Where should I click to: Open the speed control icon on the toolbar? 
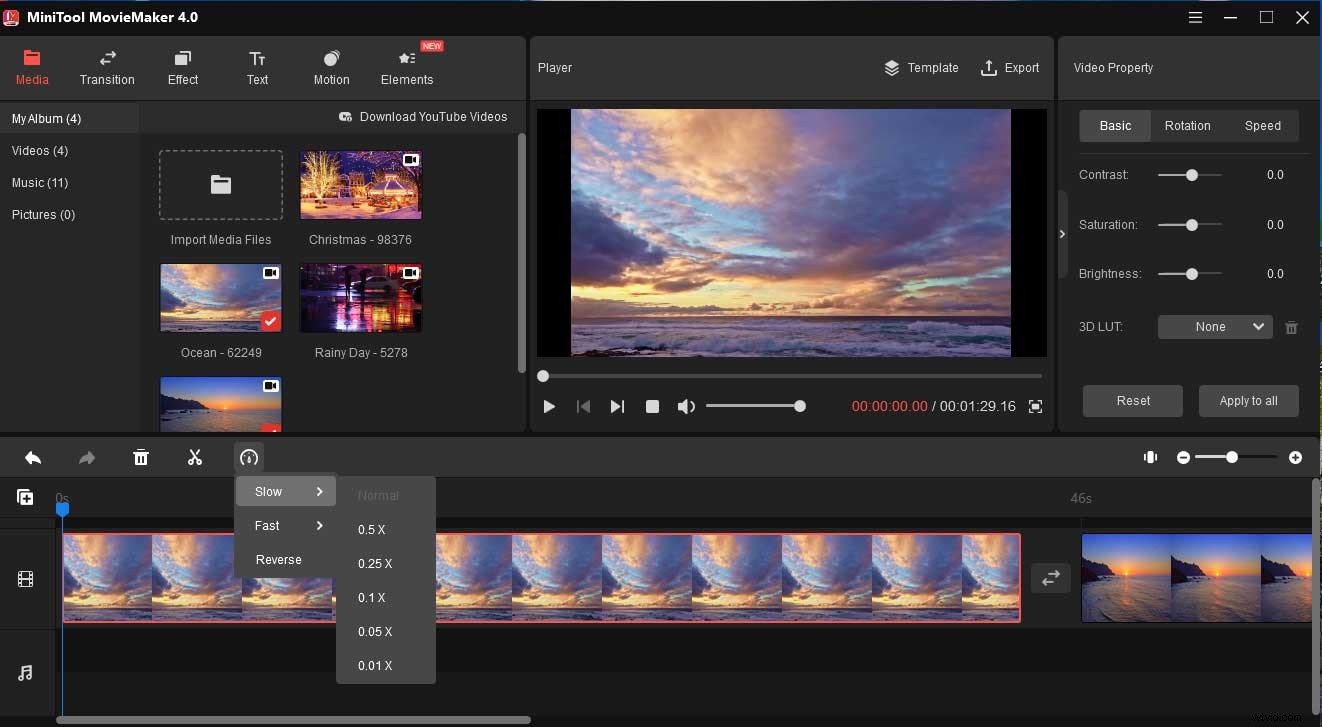(x=248, y=457)
